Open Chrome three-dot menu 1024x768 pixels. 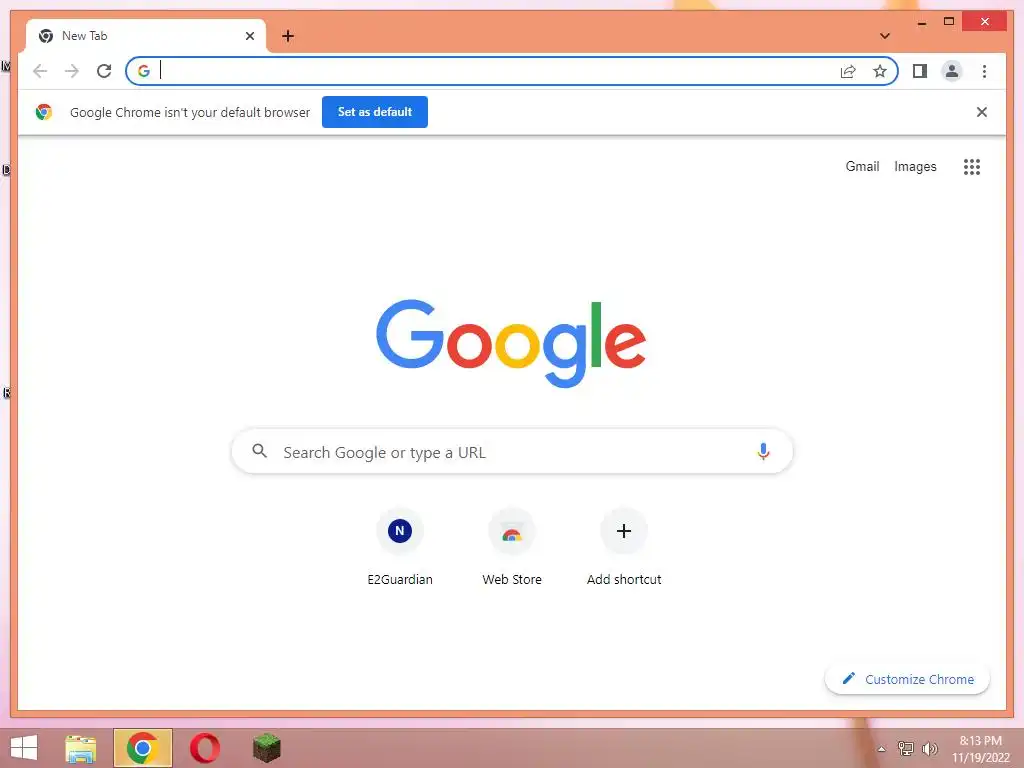[x=984, y=71]
